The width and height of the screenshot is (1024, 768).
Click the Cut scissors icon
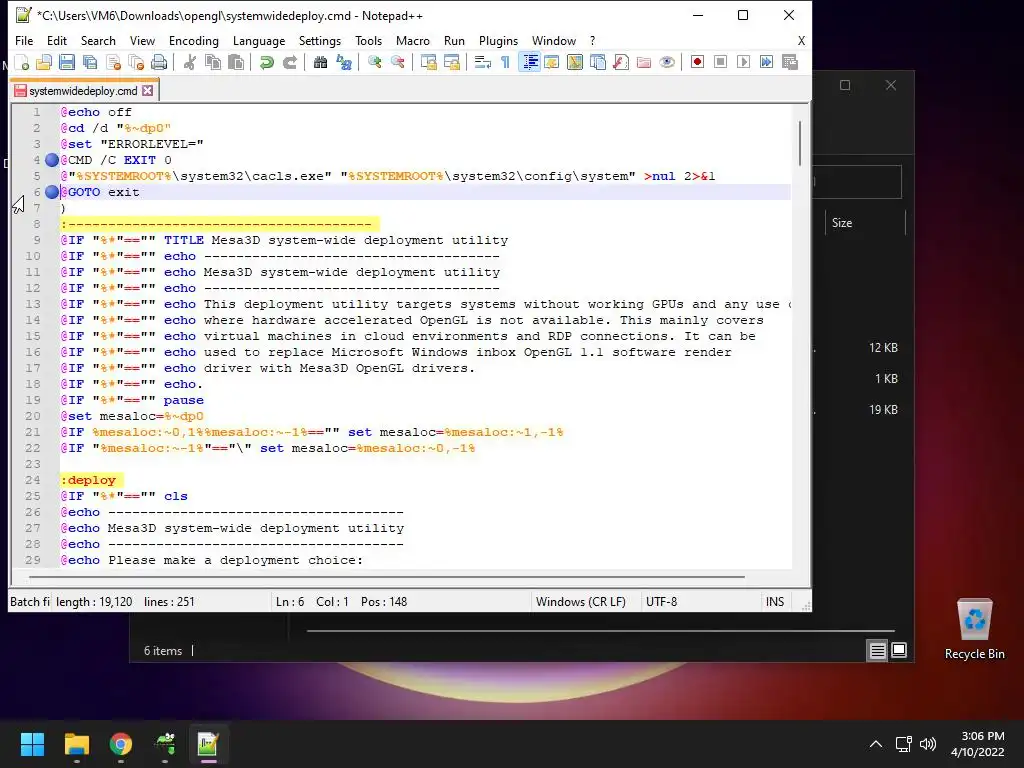click(x=190, y=63)
